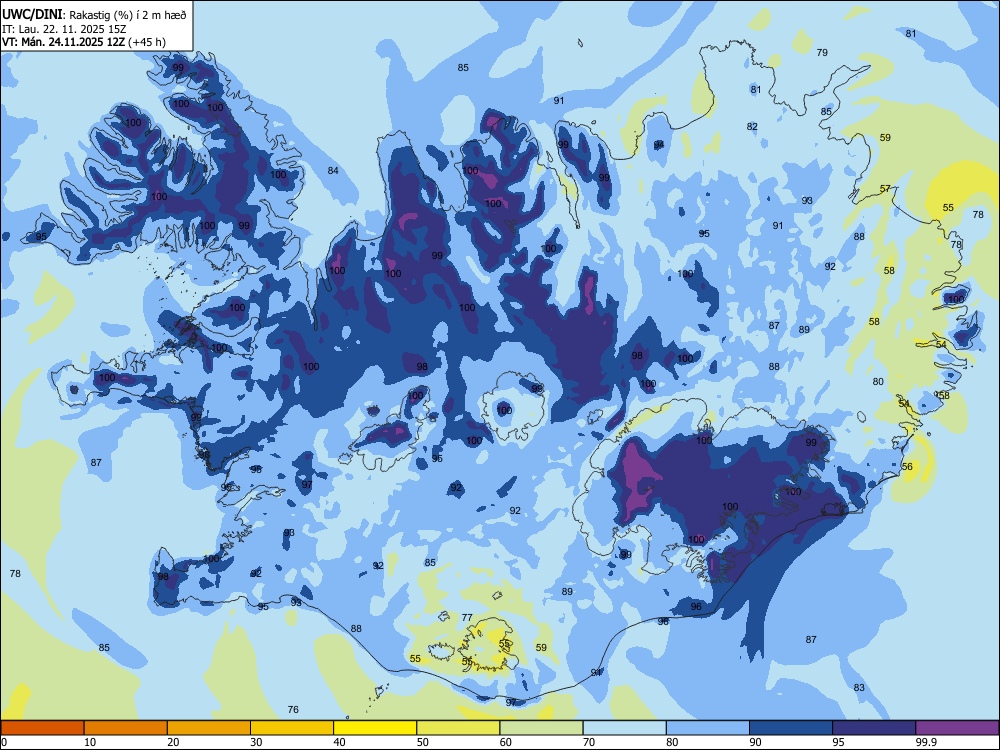This screenshot has width=1000, height=750.
Task: Select the purple above-99.9 legend swatch
Action: pos(957,728)
